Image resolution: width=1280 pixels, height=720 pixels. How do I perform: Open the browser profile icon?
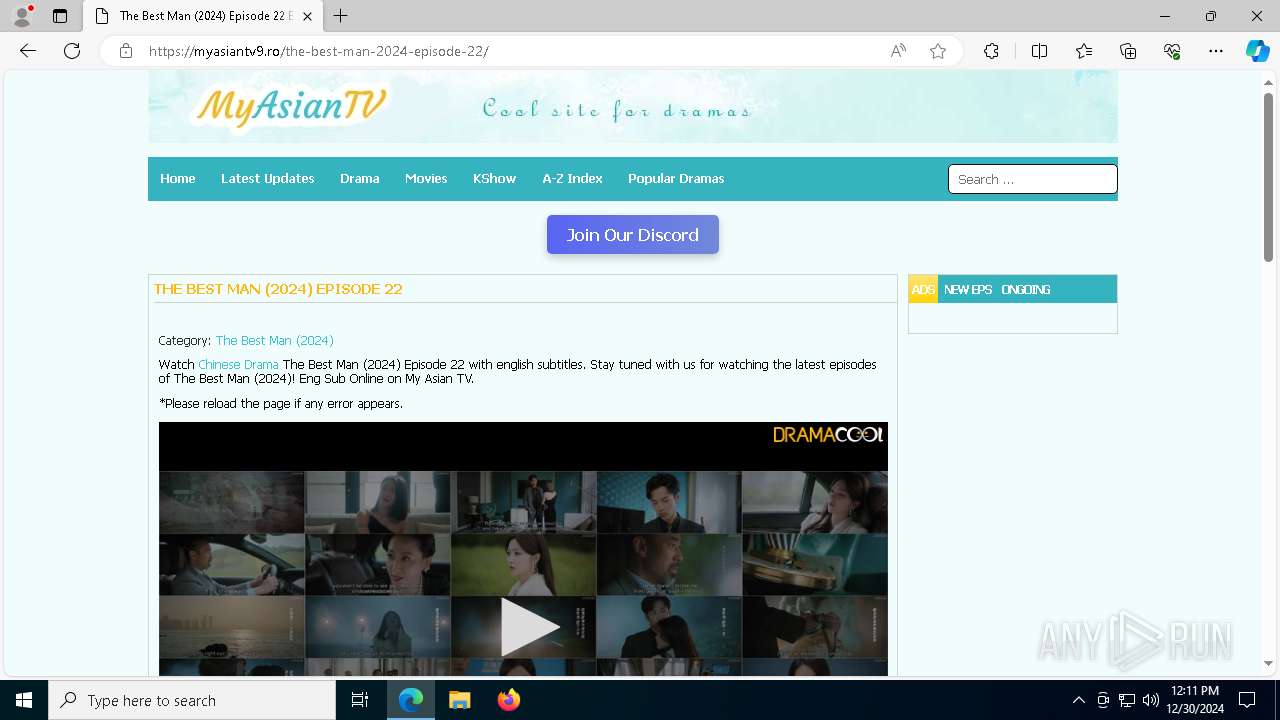coord(22,16)
